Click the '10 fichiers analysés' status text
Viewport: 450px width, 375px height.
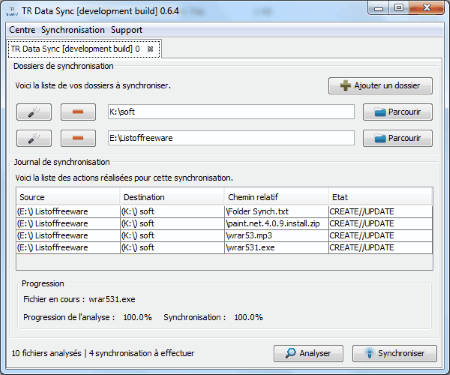(46, 353)
